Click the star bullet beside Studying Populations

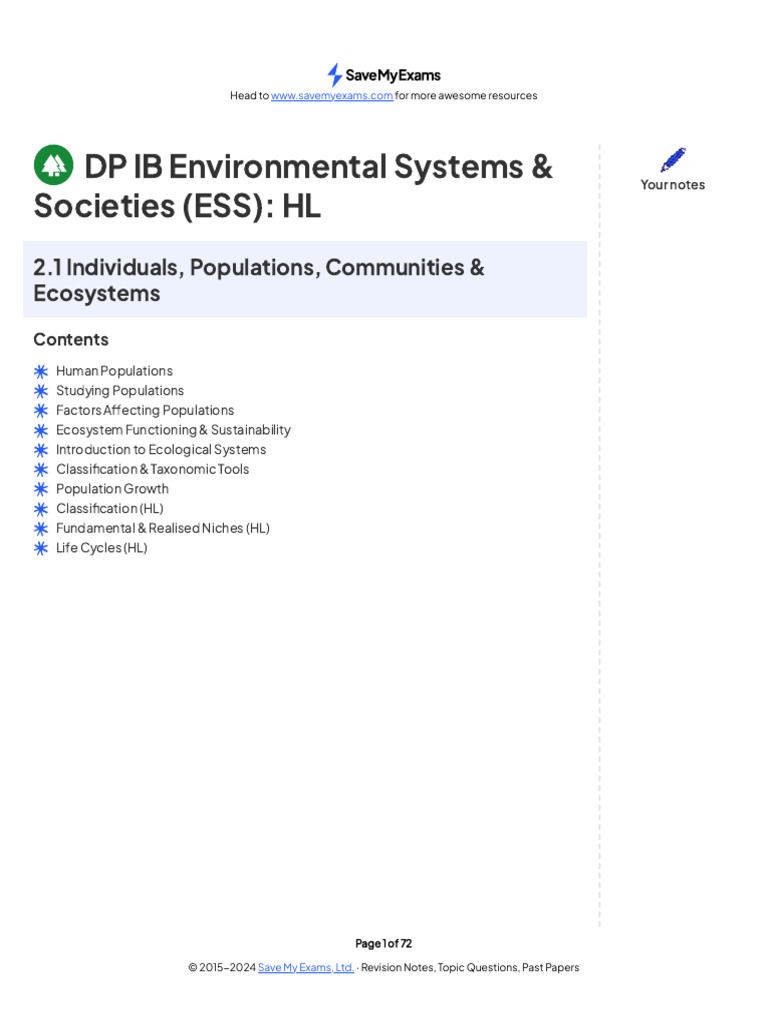point(40,391)
